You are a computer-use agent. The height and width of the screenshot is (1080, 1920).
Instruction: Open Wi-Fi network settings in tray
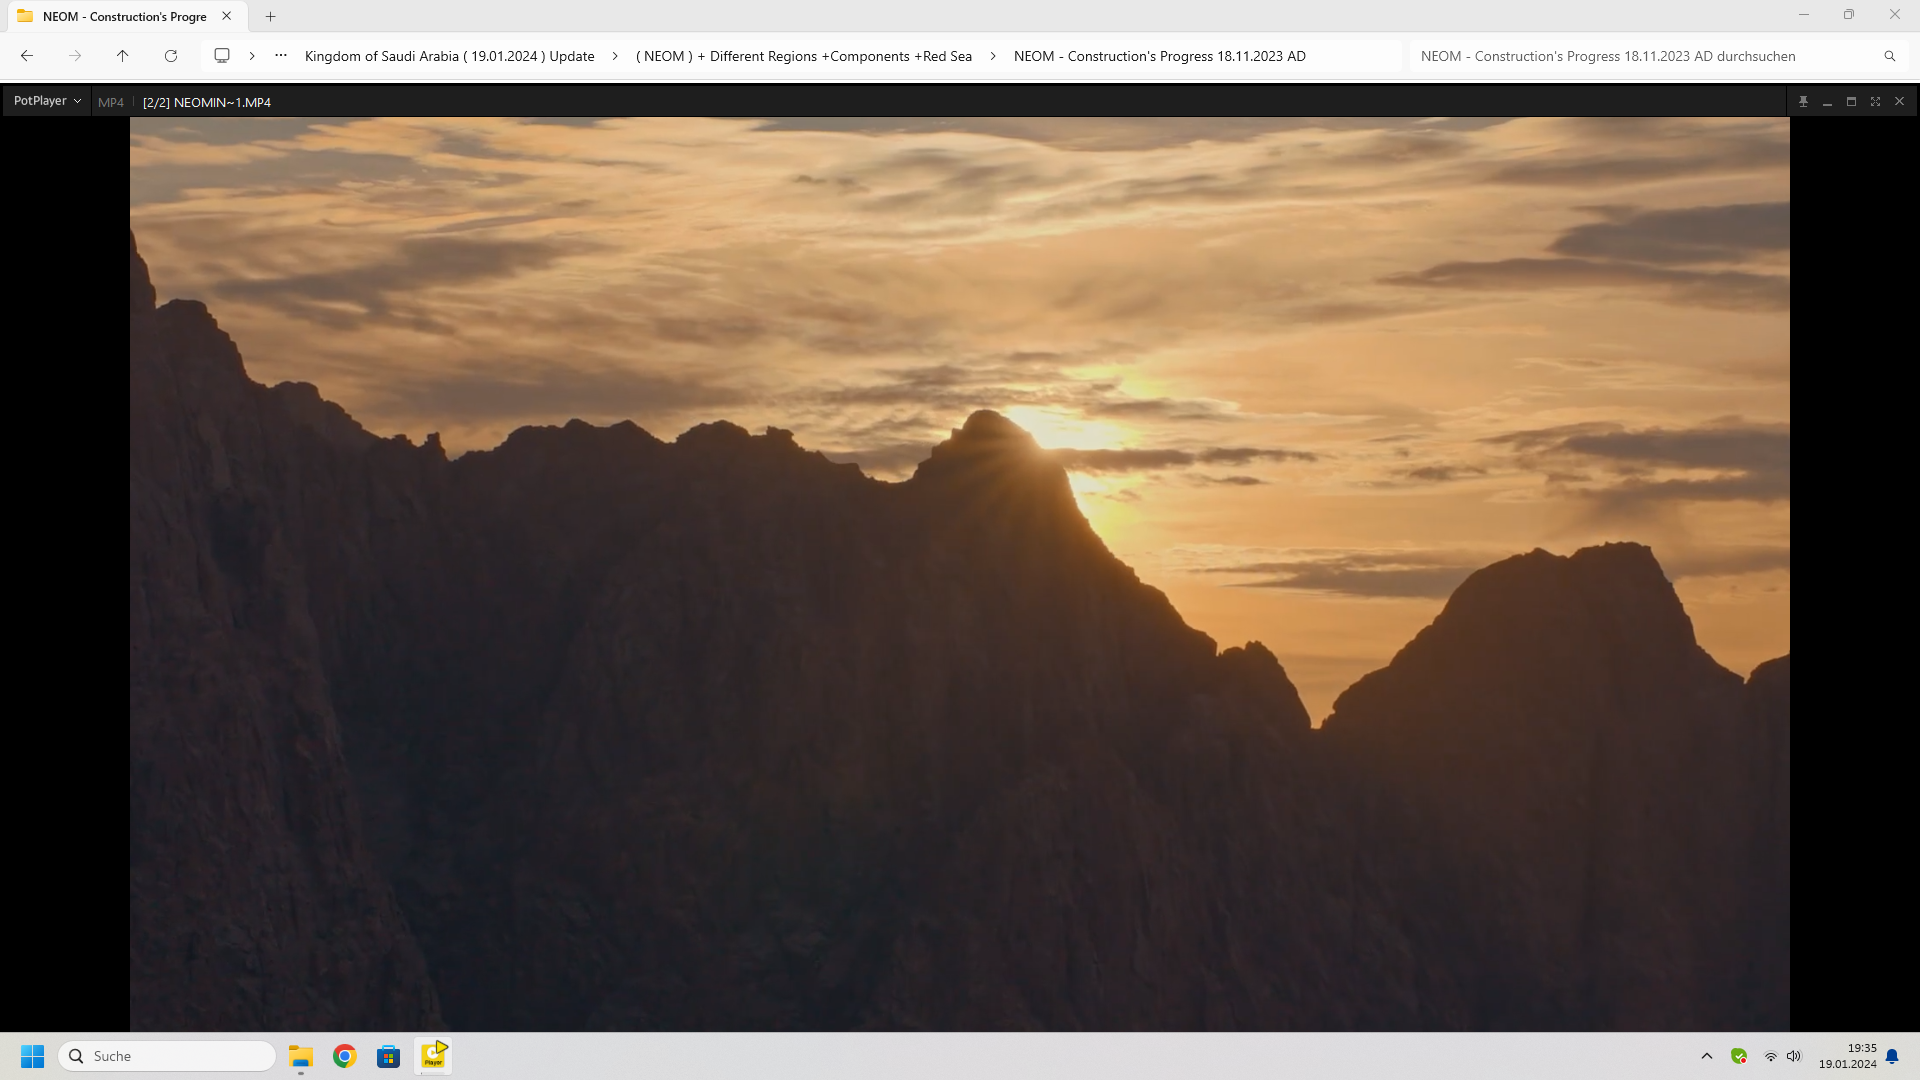[1770, 1056]
